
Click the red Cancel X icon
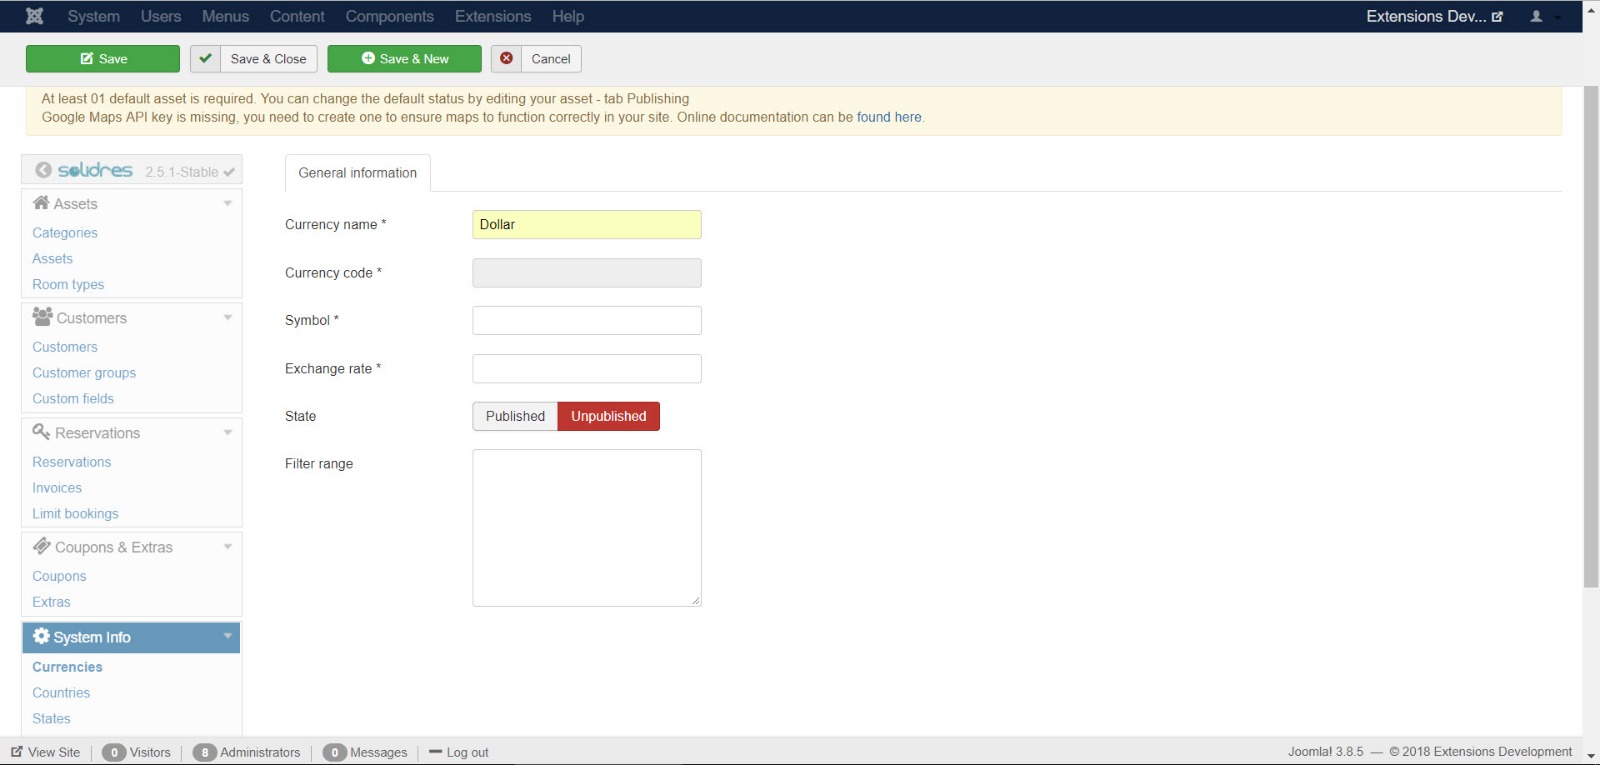[507, 59]
